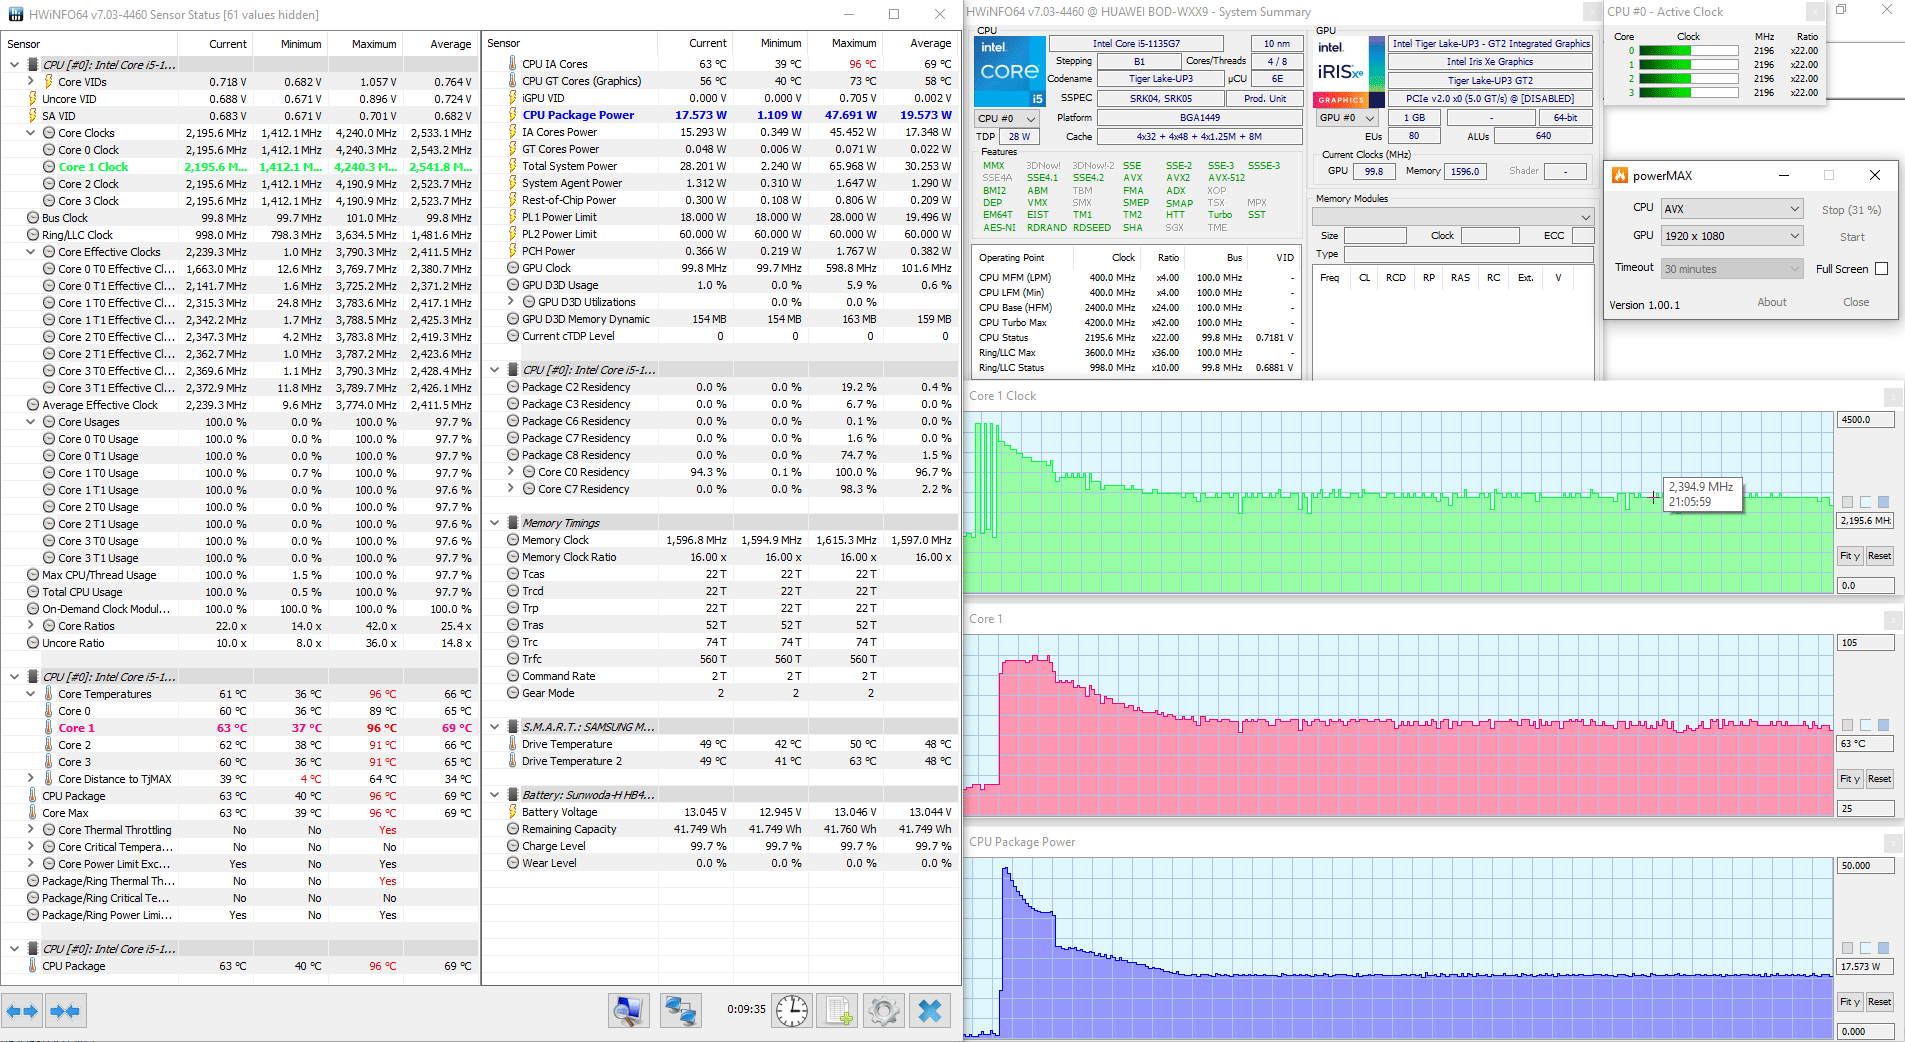Click the powerMAX flame app icon
The height and width of the screenshot is (1042, 1905).
(1620, 175)
